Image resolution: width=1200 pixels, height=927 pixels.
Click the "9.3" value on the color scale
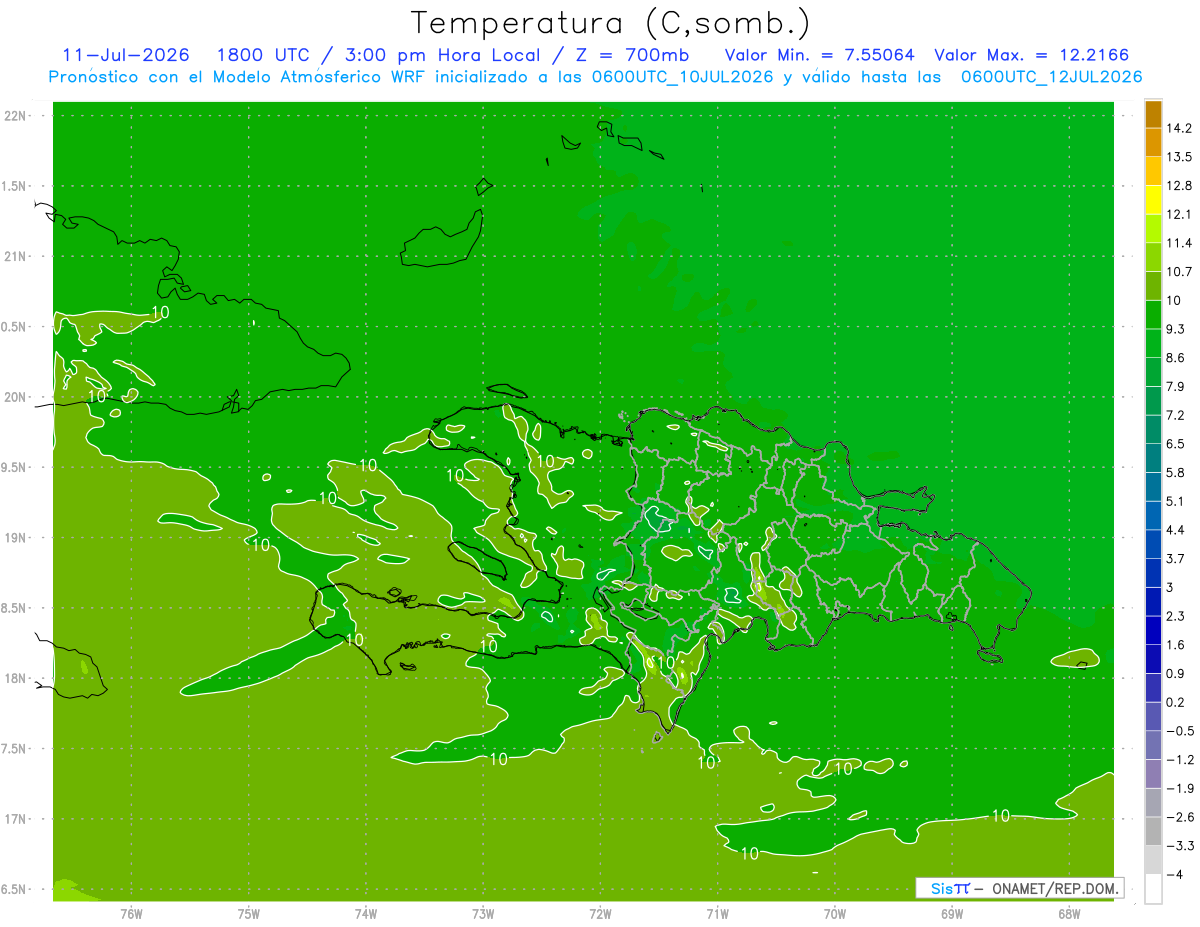[x=1175, y=329]
